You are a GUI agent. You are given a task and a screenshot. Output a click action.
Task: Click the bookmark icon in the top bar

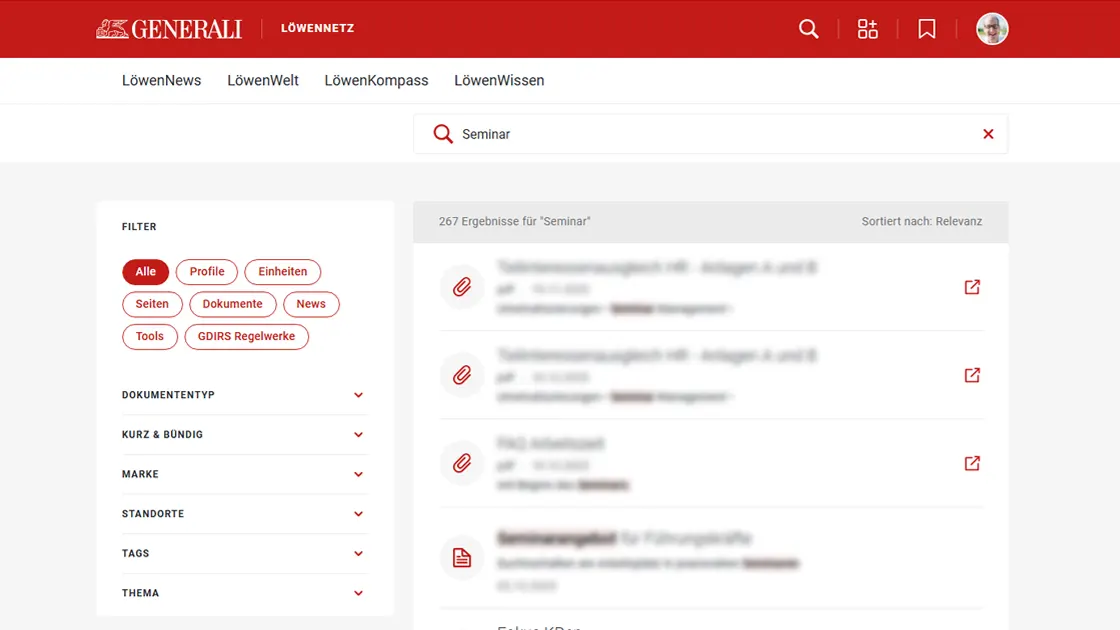[x=926, y=29]
